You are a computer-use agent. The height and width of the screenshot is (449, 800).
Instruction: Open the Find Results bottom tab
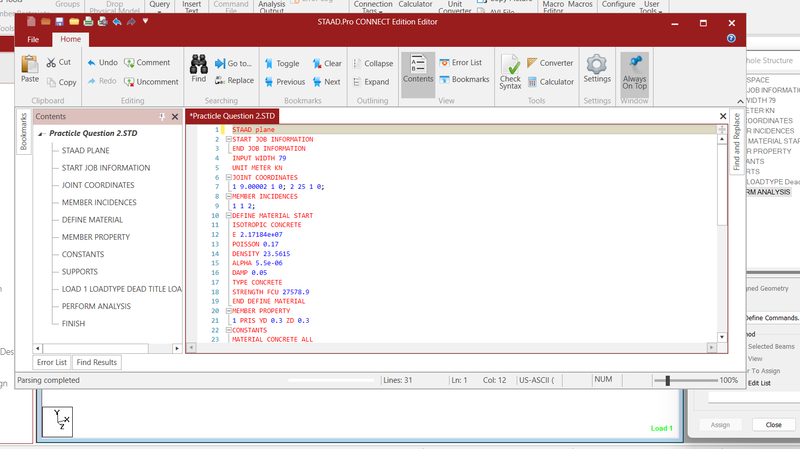point(96,362)
